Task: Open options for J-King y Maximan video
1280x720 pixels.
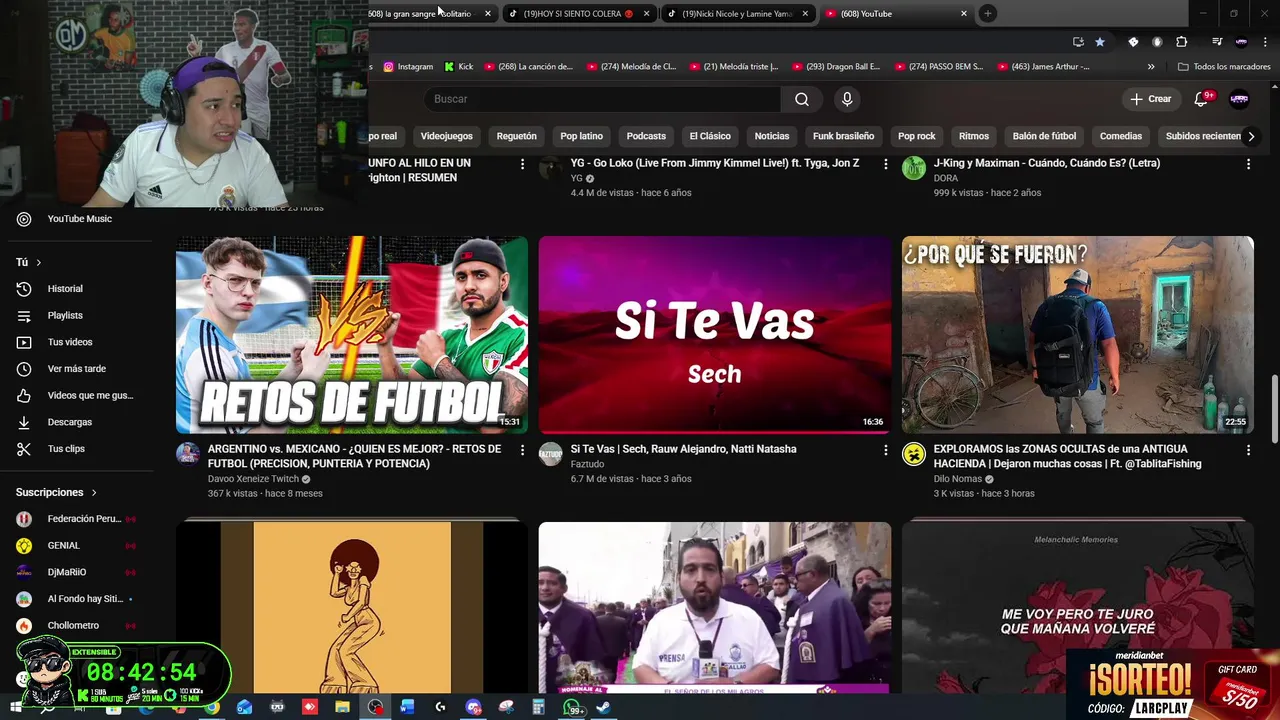Action: point(1248,164)
